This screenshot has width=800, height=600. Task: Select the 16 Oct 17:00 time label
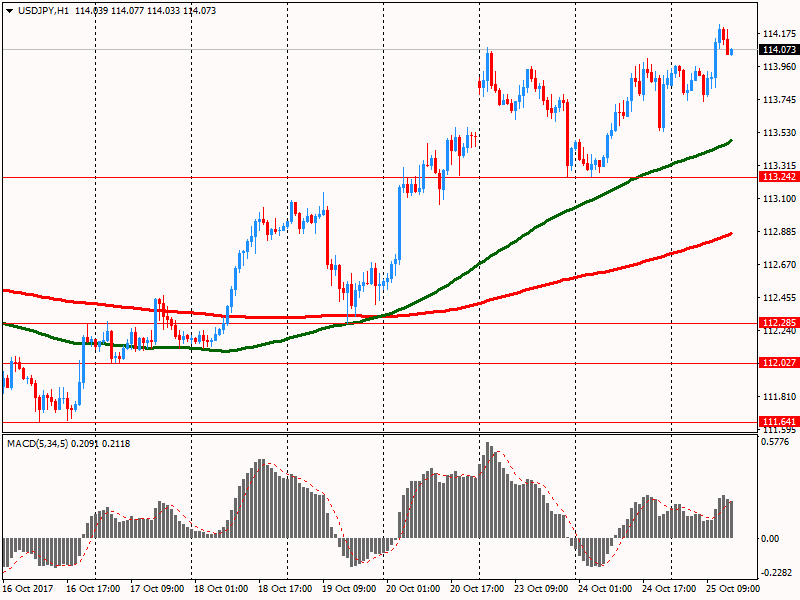93,588
